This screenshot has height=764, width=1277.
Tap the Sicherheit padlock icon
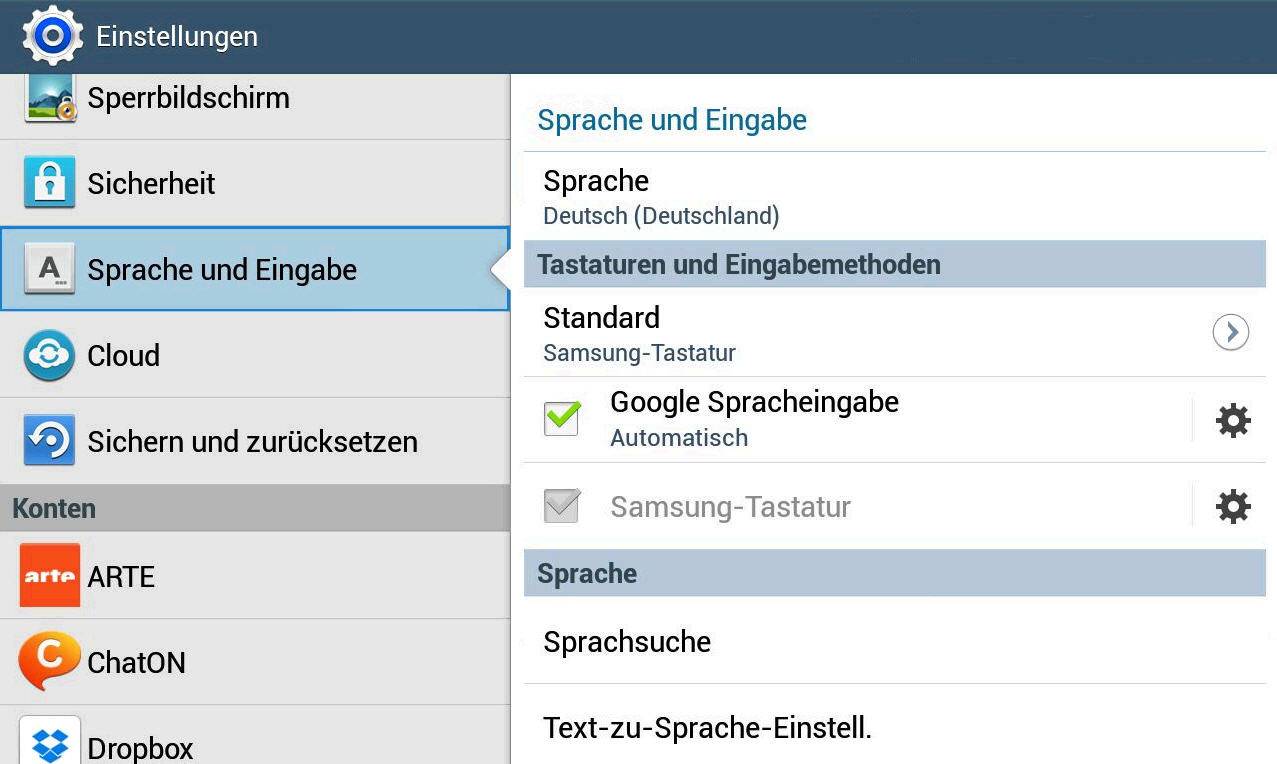[x=50, y=183]
